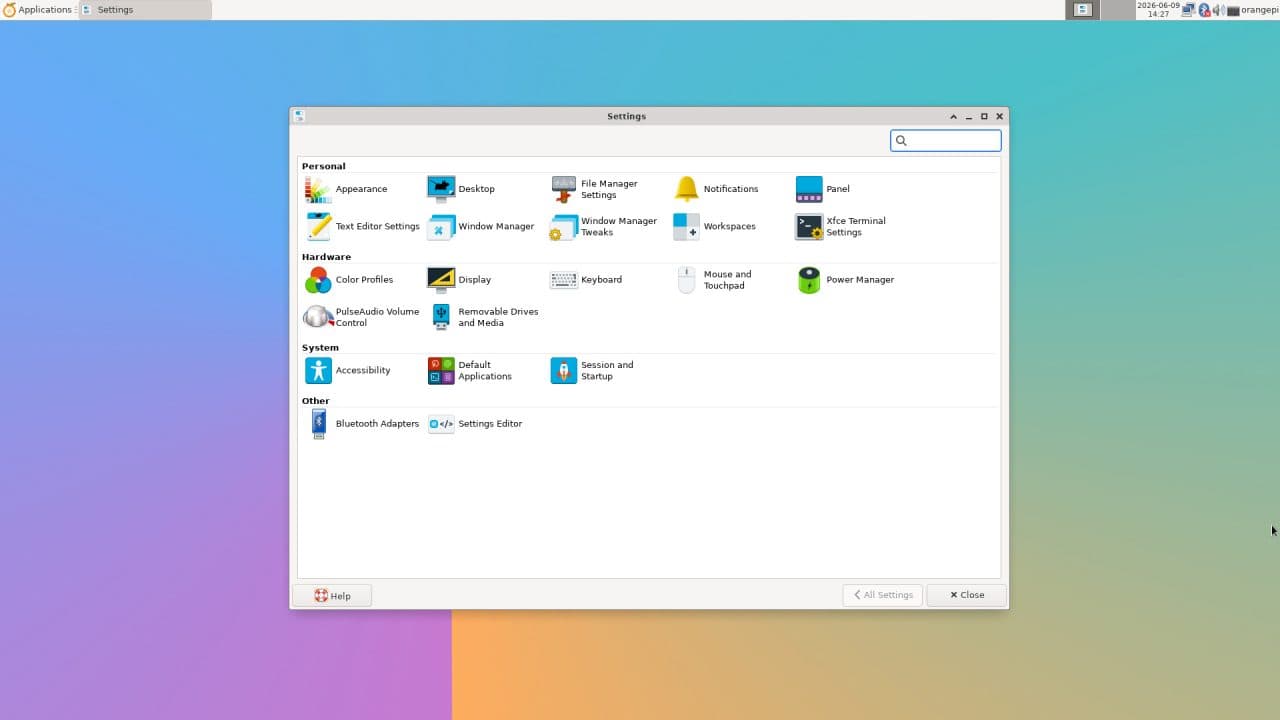This screenshot has width=1280, height=720.
Task: Open the Appearance settings icon
Action: 318,189
